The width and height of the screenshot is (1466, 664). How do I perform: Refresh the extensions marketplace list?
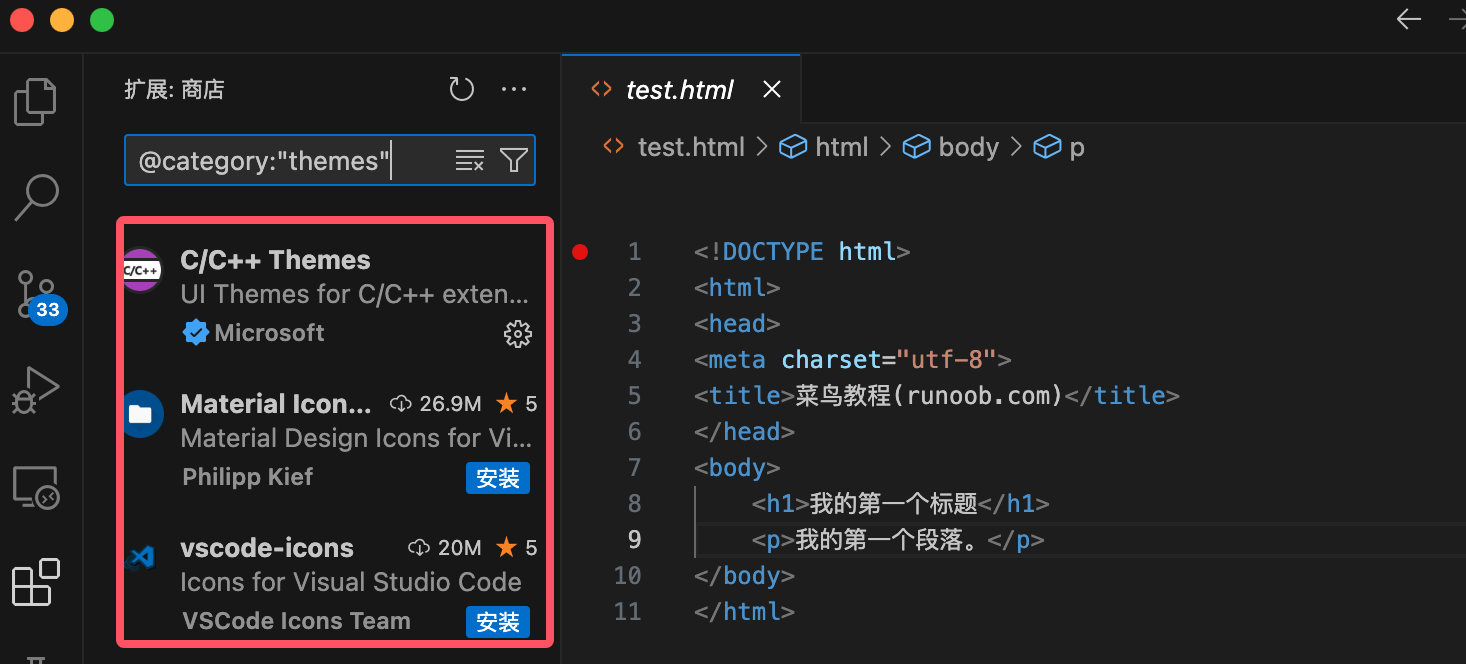coord(461,90)
